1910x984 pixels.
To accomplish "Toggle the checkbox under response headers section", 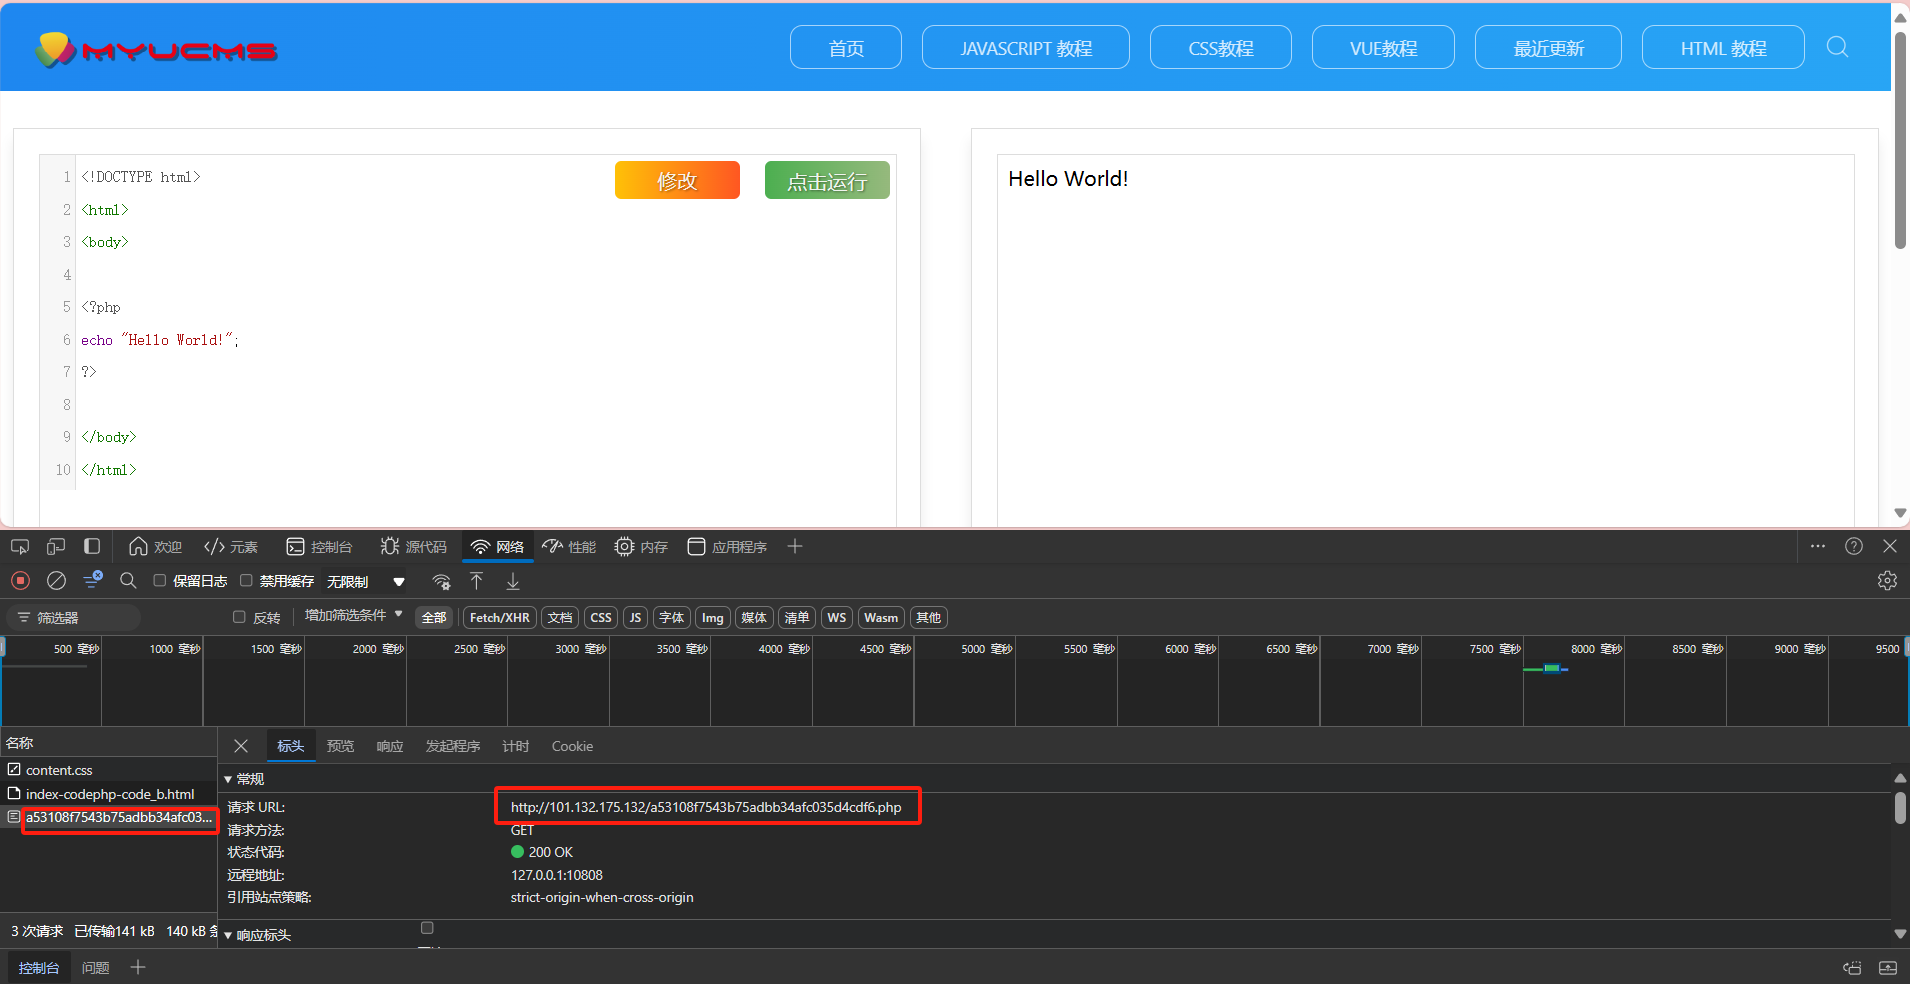I will pyautogui.click(x=427, y=928).
